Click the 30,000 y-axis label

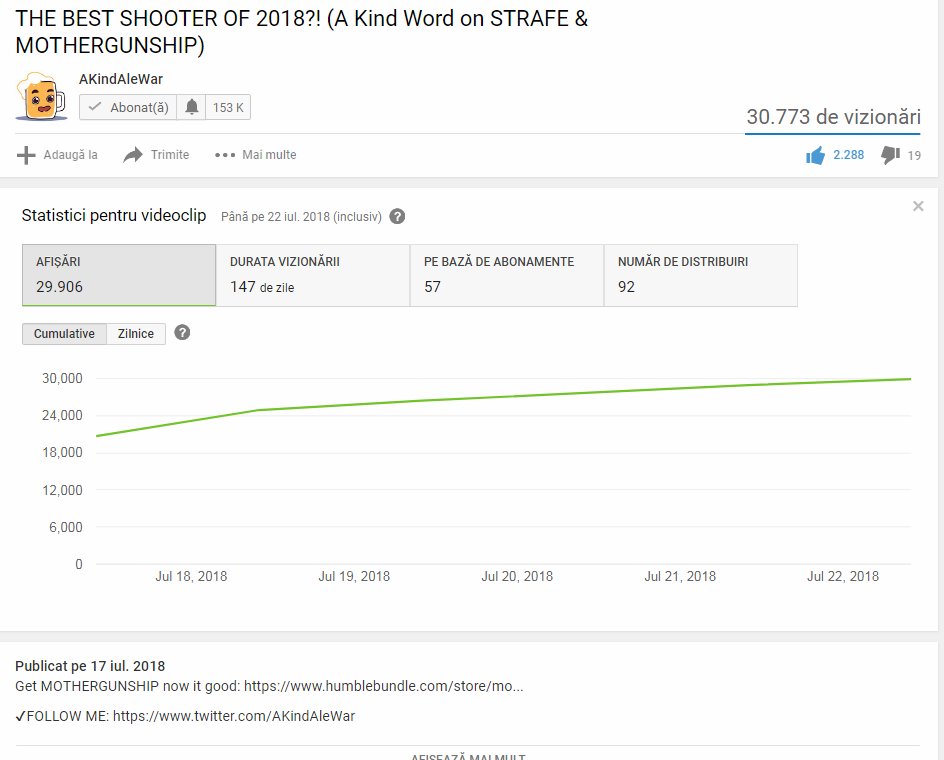(x=62, y=378)
